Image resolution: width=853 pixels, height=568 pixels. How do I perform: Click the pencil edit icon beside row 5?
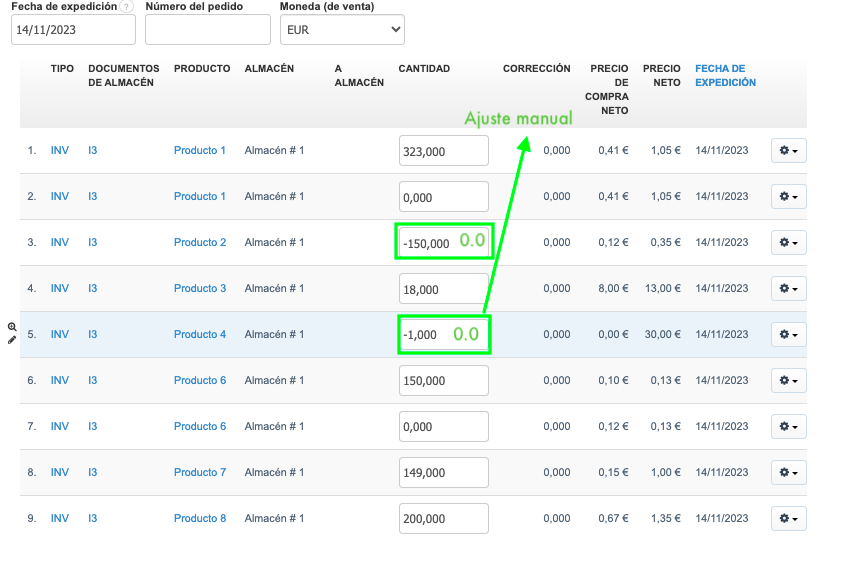click(x=12, y=340)
